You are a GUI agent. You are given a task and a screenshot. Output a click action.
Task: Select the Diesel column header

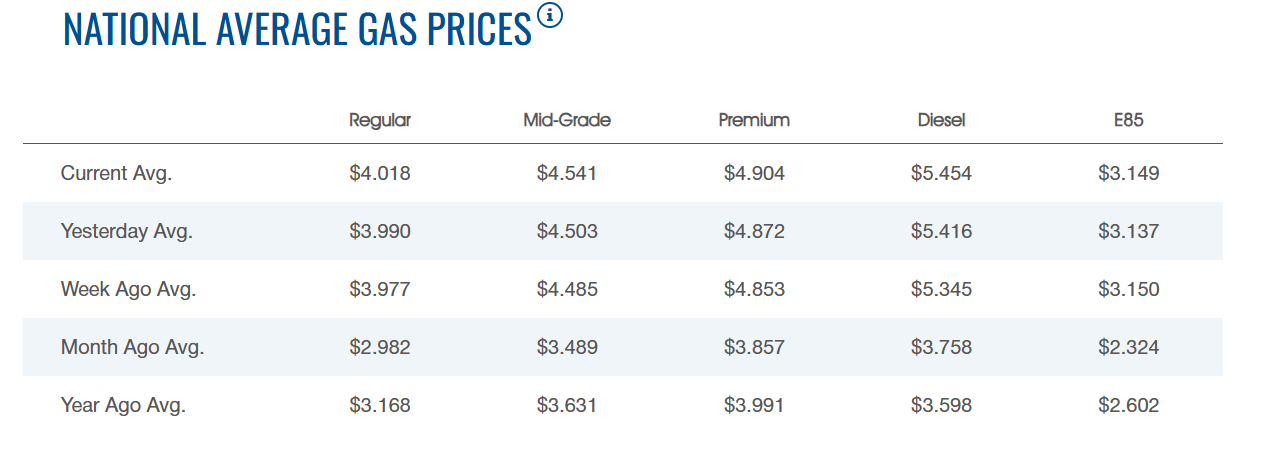coord(941,120)
